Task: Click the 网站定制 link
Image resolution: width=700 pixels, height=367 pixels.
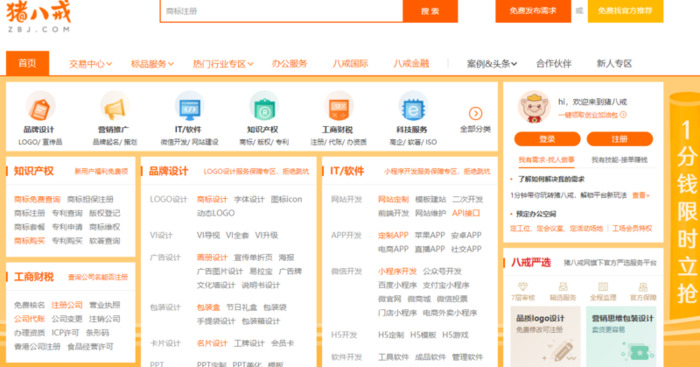Action: pos(393,199)
